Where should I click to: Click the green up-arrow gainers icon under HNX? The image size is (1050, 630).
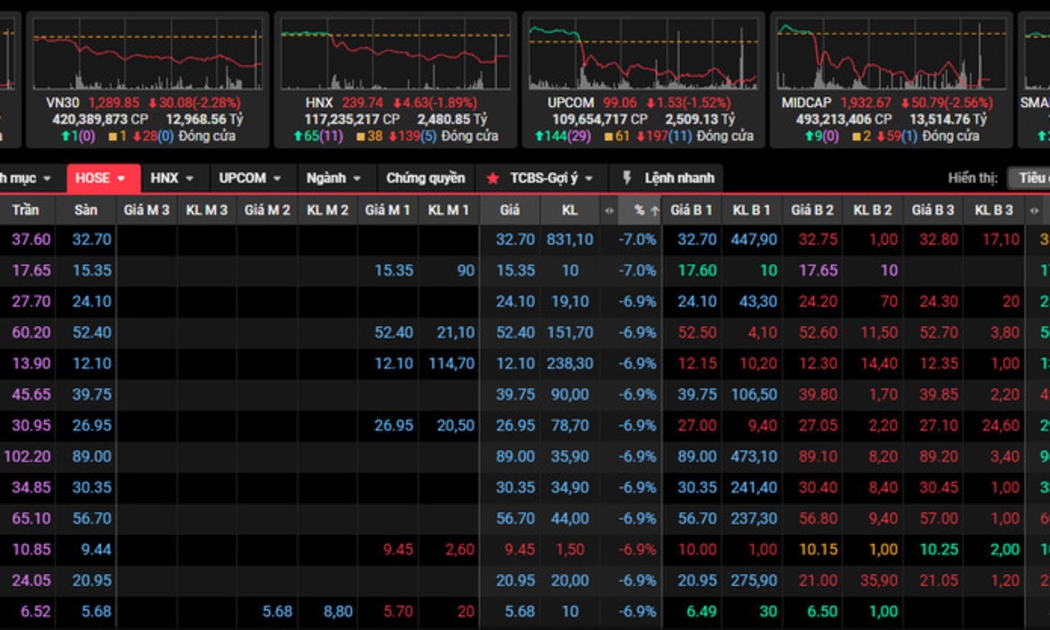click(x=298, y=136)
